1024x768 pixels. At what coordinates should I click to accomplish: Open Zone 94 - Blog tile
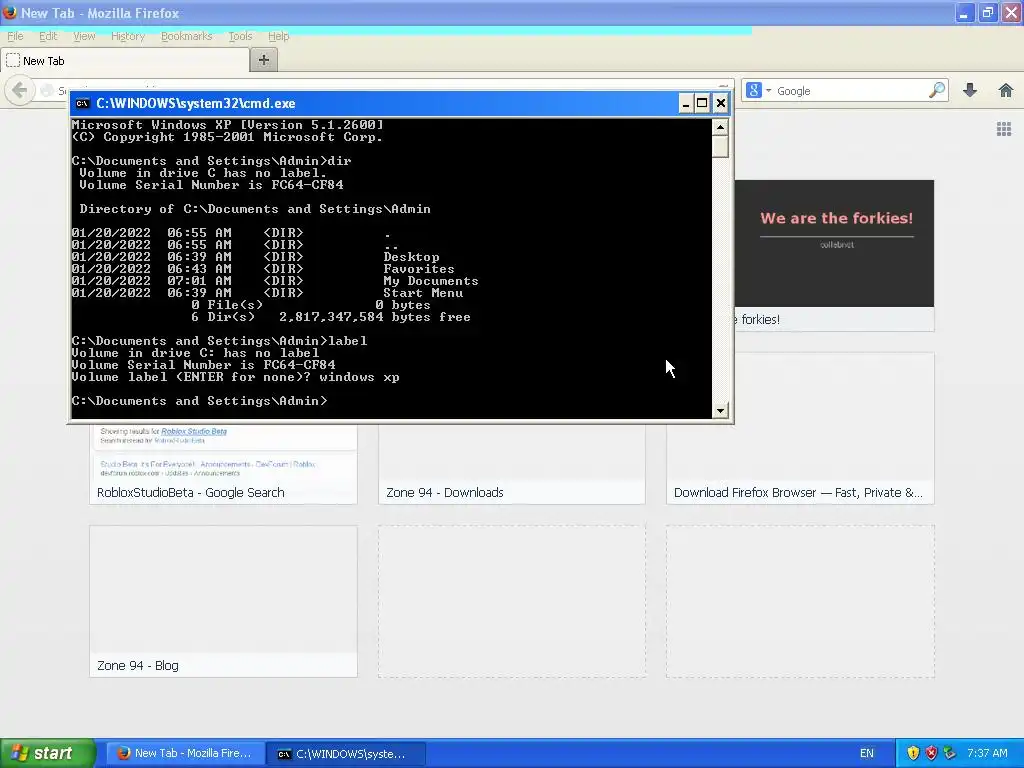[x=223, y=601]
